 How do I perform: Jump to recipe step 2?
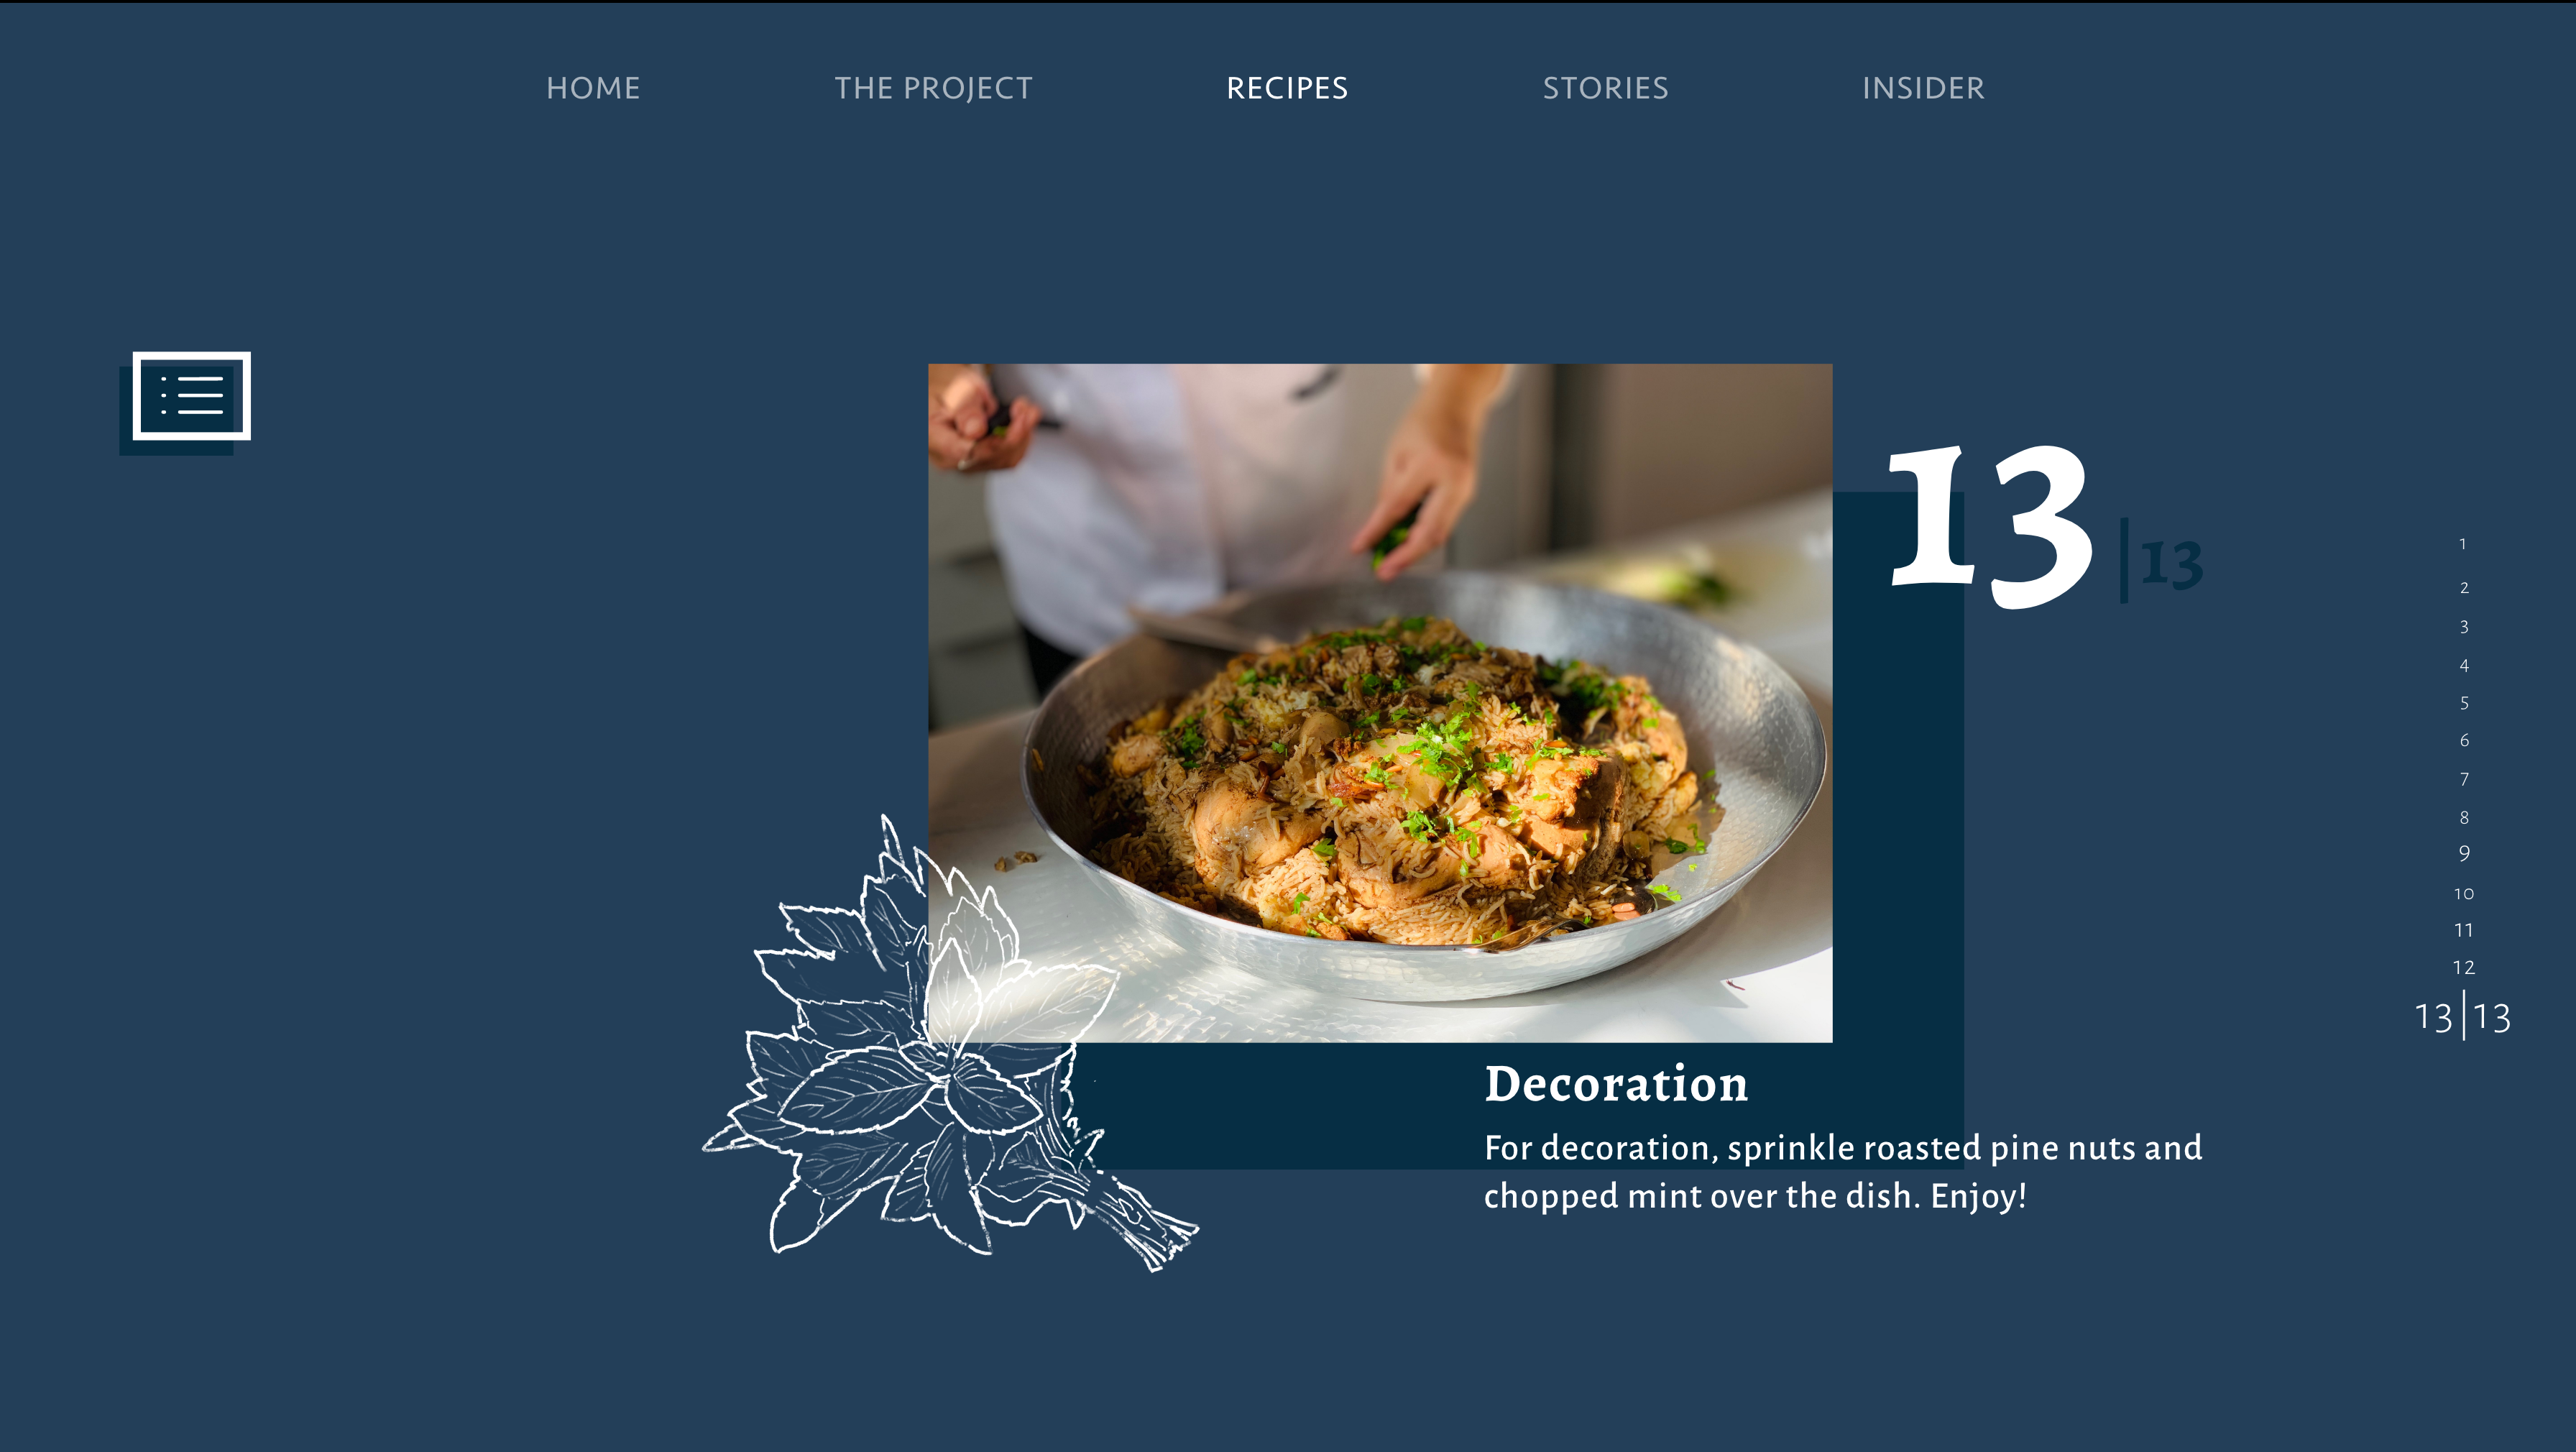pos(2464,588)
